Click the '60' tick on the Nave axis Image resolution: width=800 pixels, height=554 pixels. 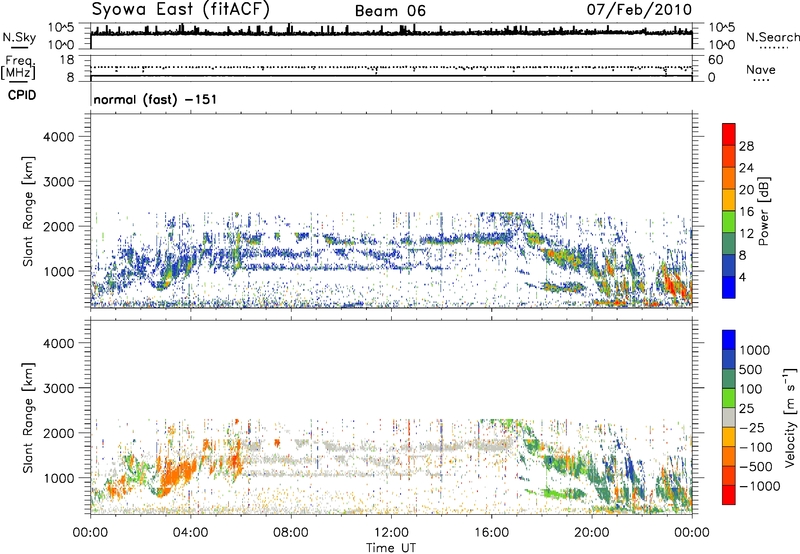coord(715,60)
